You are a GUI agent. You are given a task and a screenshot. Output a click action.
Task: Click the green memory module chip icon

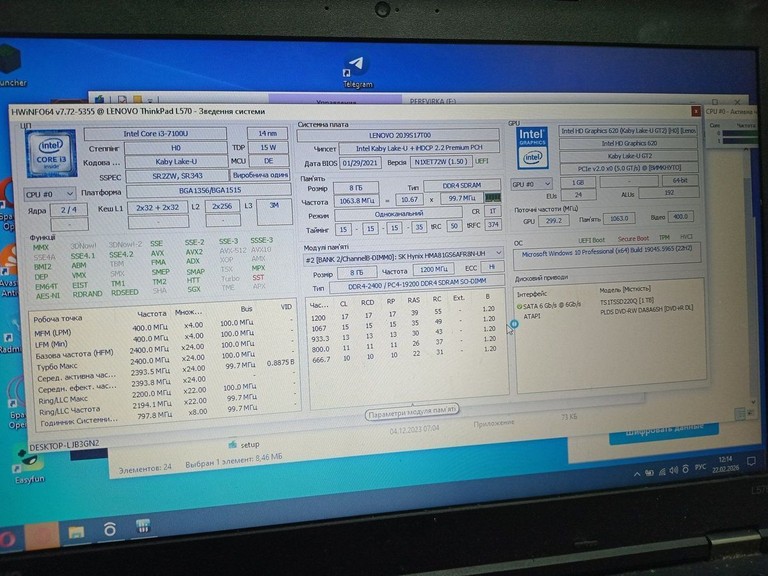[x=492, y=198]
